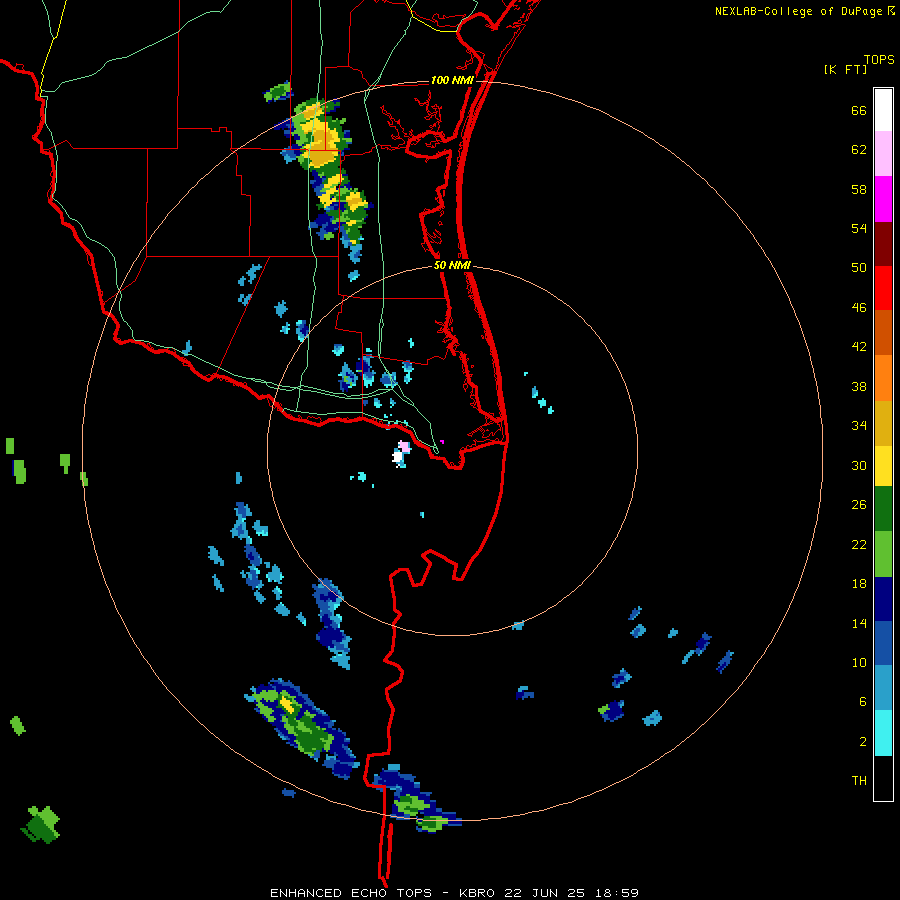Select the orange 42 kft swatch
The image size is (900, 900).
pos(883,378)
